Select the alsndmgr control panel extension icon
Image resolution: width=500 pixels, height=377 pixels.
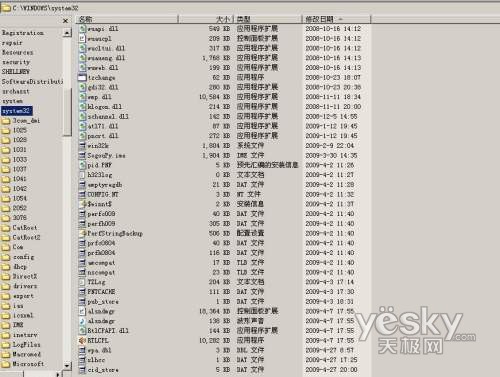tap(82, 311)
